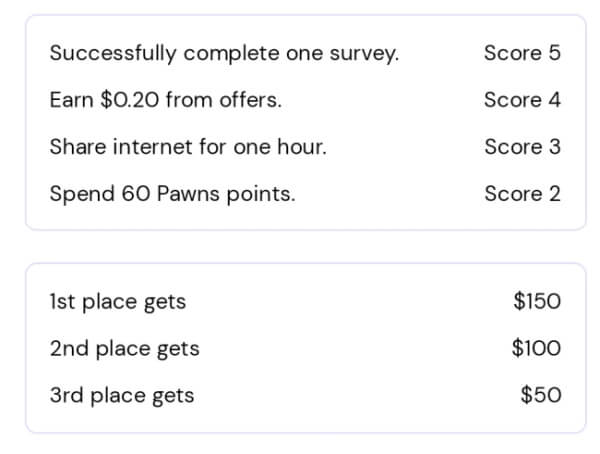Click the '$0.20' amount in offers row
600x454 pixels.
pyautogui.click(x=130, y=100)
